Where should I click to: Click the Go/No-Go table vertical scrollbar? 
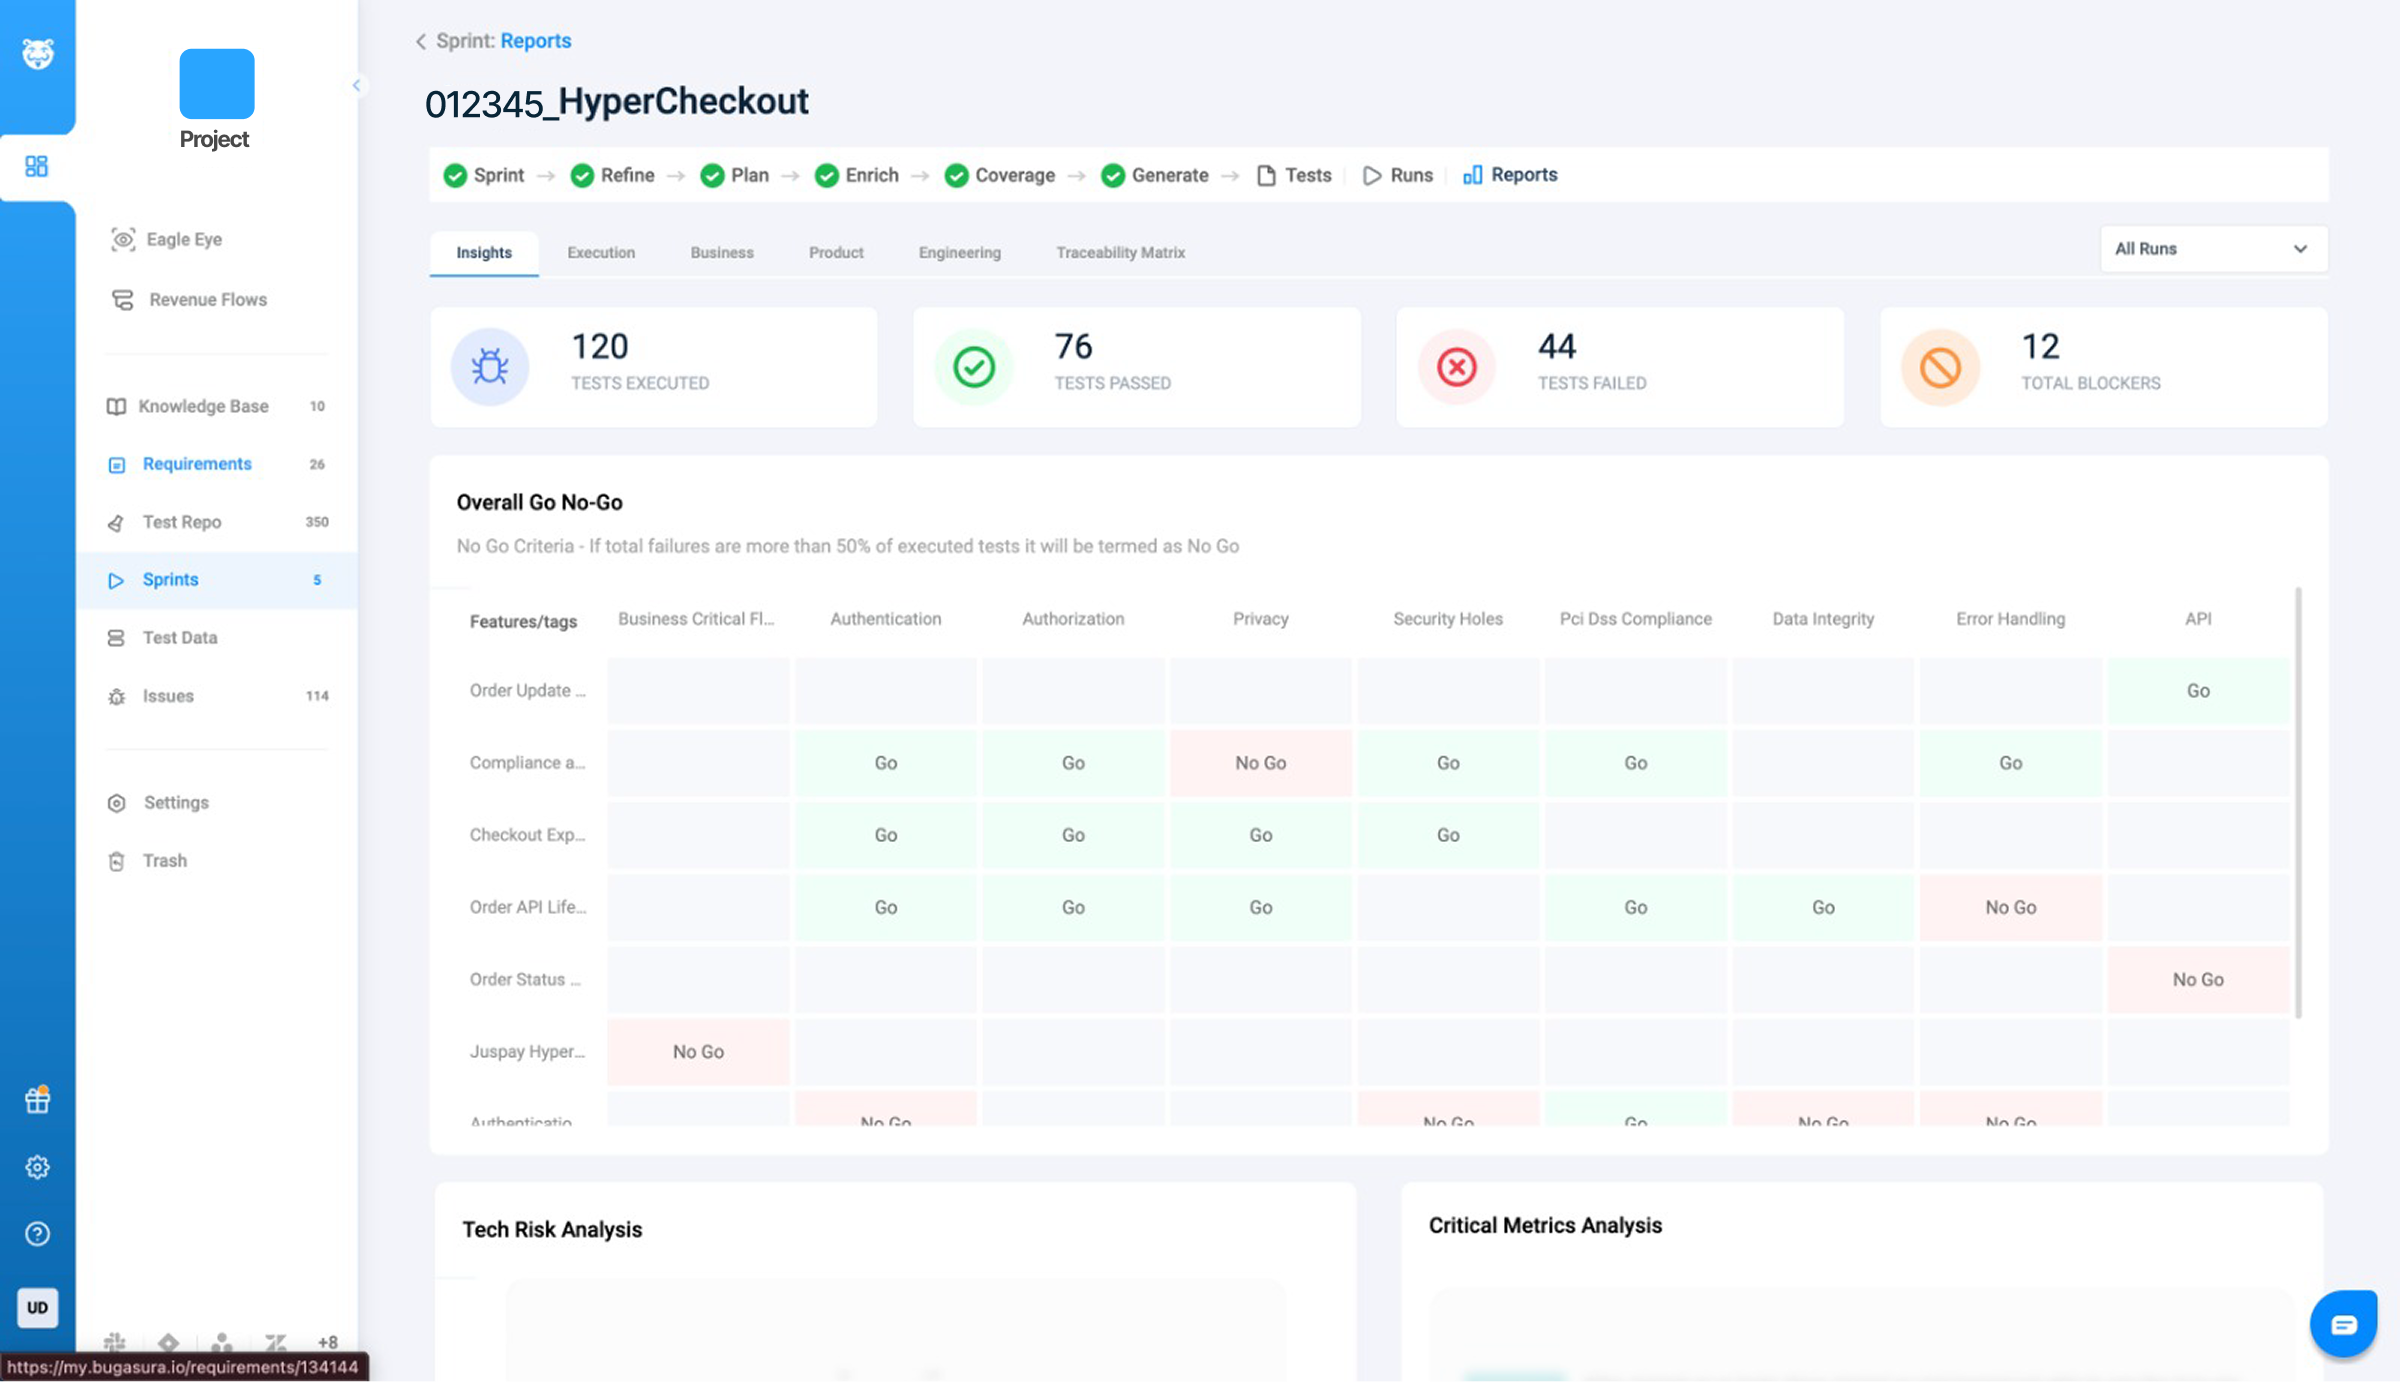tap(2298, 803)
